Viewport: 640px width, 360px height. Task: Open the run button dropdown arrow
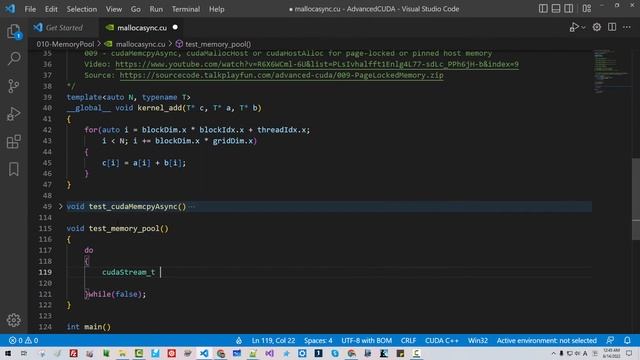click(583, 27)
